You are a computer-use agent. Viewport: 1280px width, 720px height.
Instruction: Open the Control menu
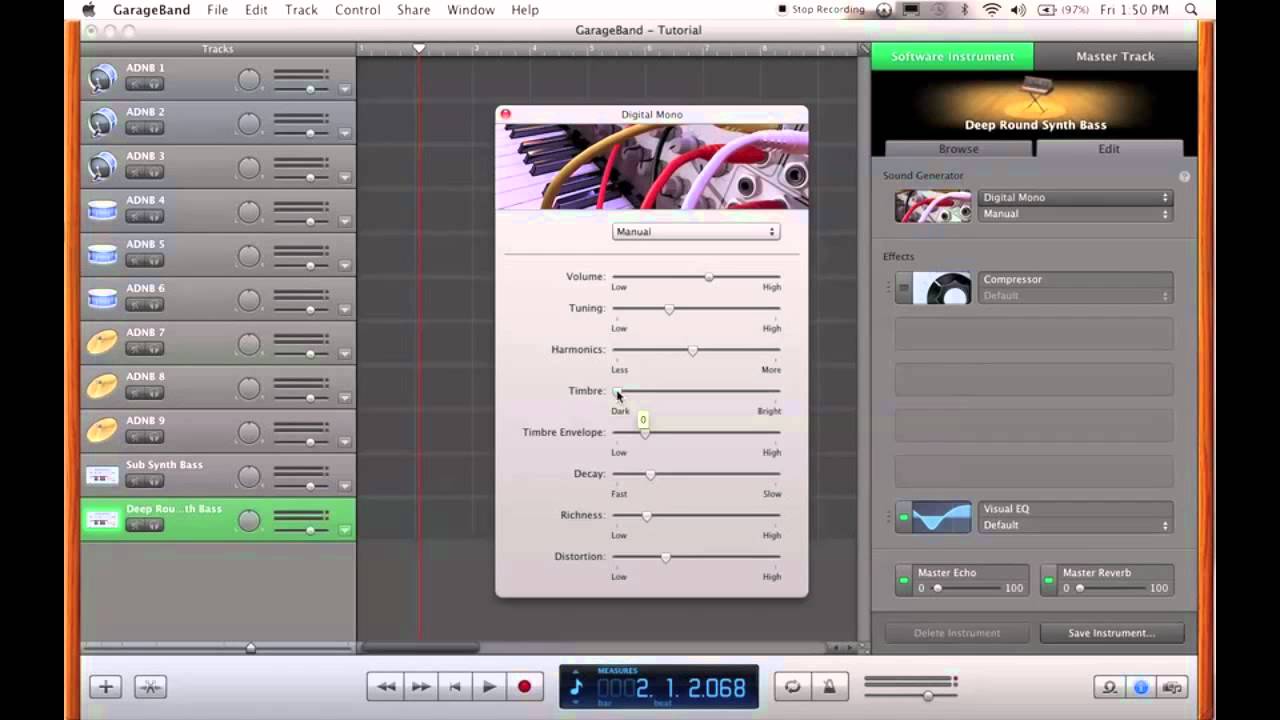point(357,10)
